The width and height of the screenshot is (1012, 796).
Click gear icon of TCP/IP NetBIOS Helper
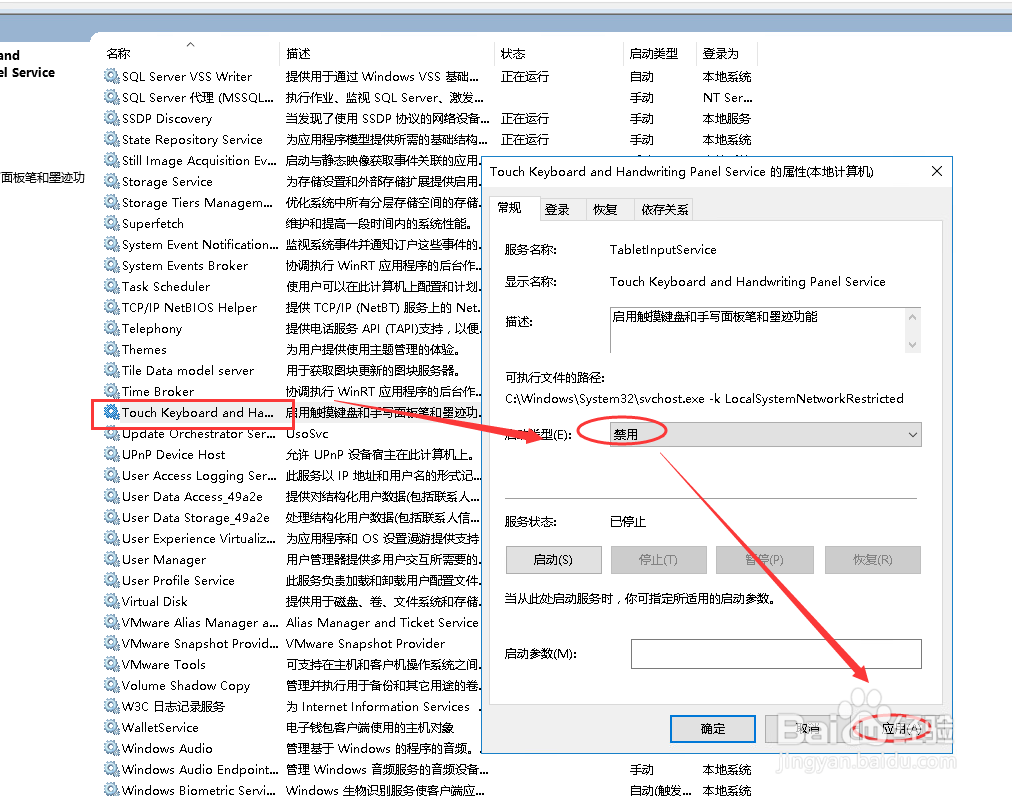(x=112, y=307)
